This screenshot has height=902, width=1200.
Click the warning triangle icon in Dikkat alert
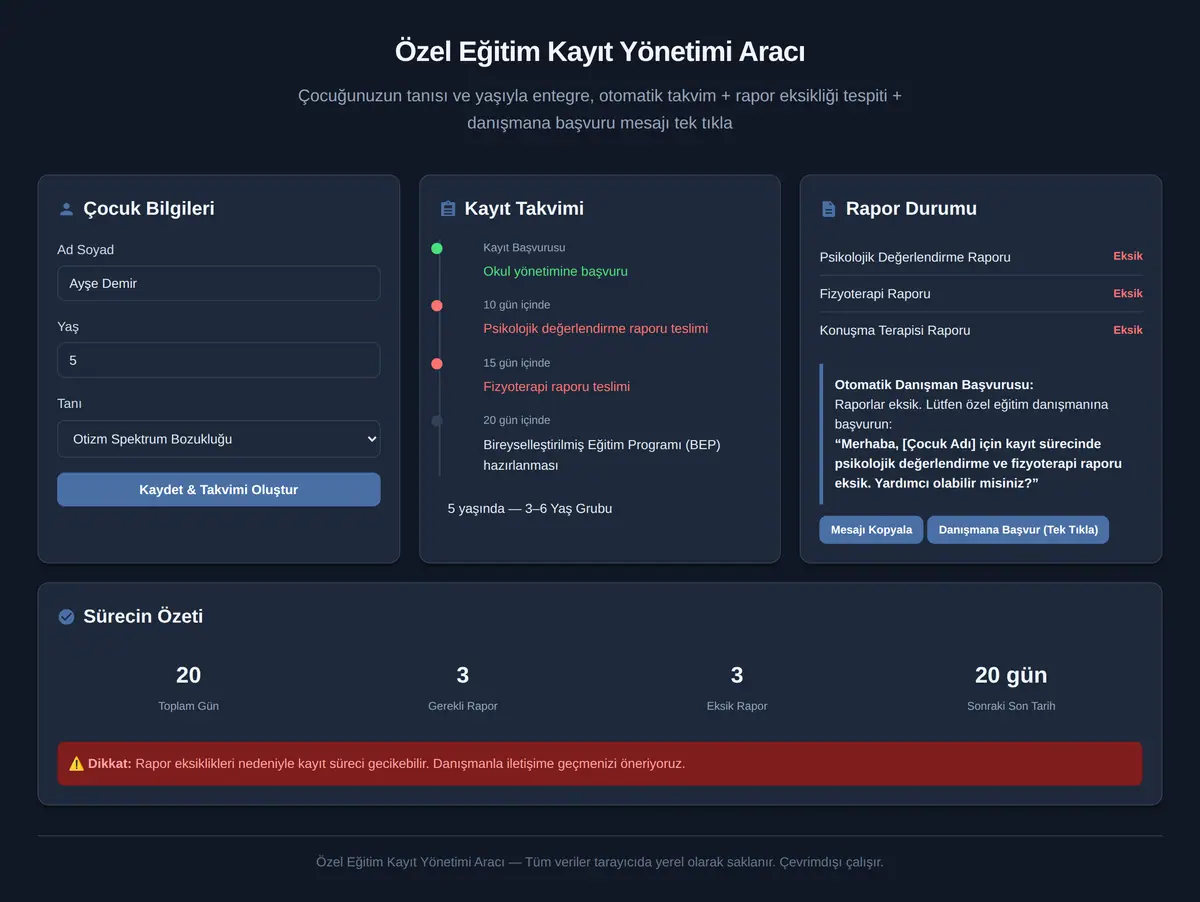[77, 763]
